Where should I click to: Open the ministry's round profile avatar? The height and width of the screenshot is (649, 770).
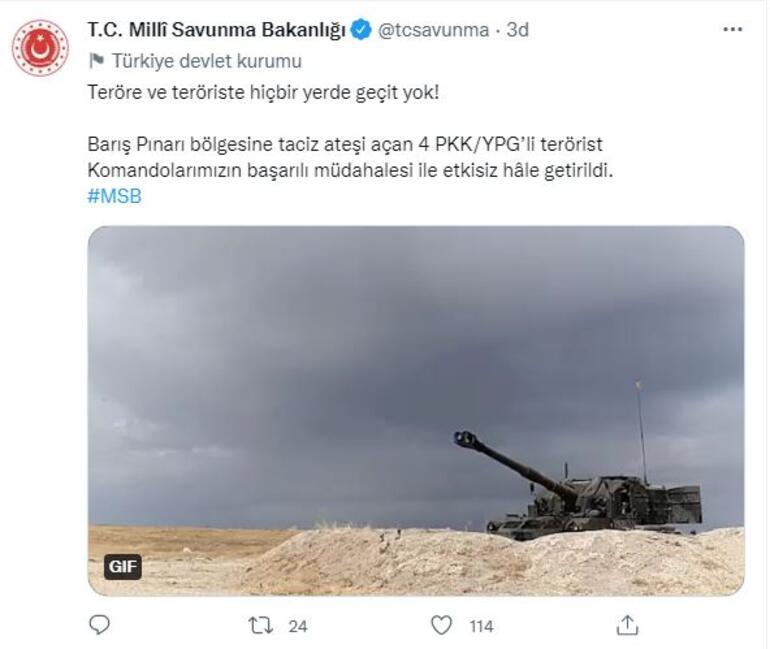click(40, 47)
